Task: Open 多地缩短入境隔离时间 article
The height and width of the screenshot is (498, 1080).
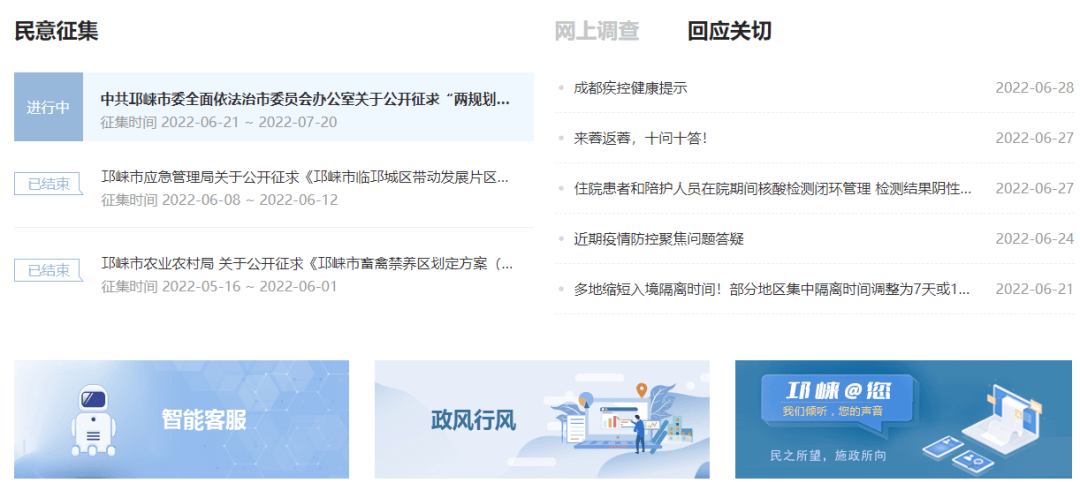Action: [x=771, y=289]
